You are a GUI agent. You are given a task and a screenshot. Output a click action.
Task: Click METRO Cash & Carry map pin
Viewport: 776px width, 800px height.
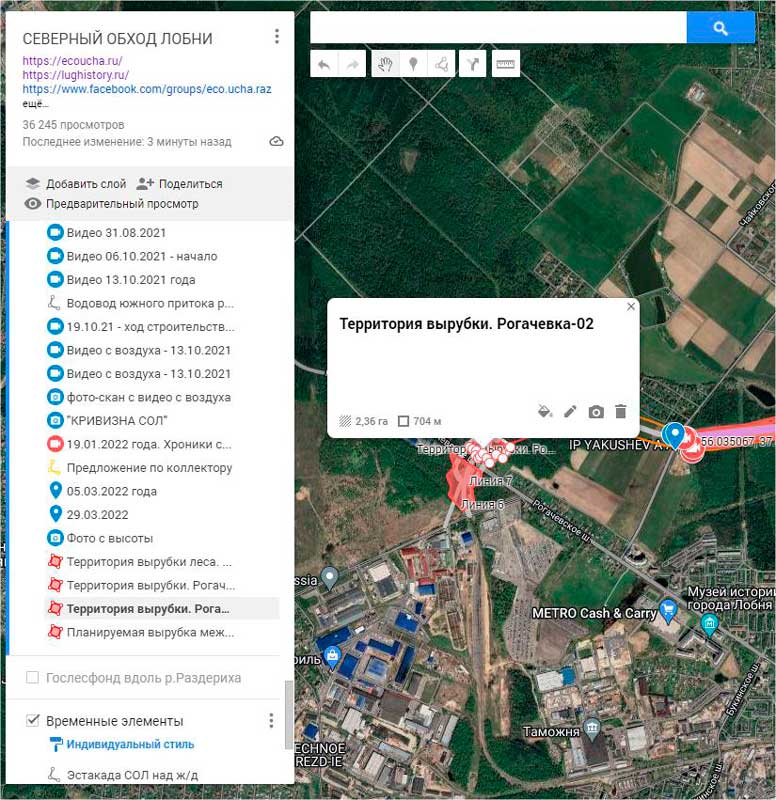coord(668,610)
